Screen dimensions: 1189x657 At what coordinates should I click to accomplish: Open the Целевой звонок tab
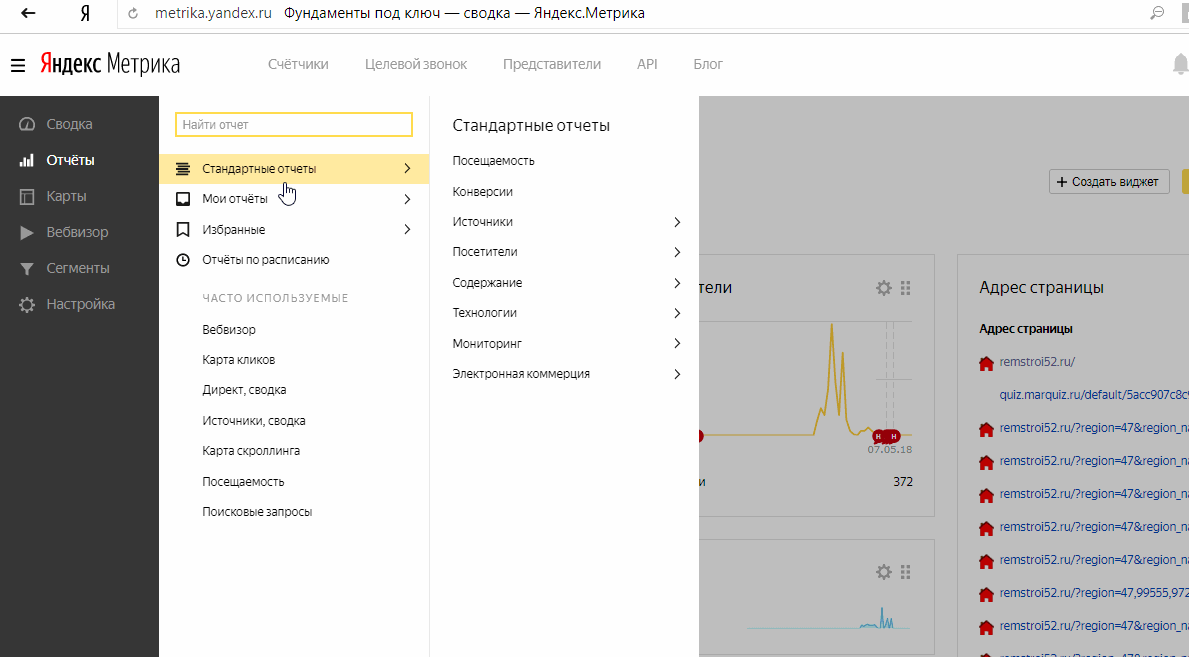pos(416,64)
